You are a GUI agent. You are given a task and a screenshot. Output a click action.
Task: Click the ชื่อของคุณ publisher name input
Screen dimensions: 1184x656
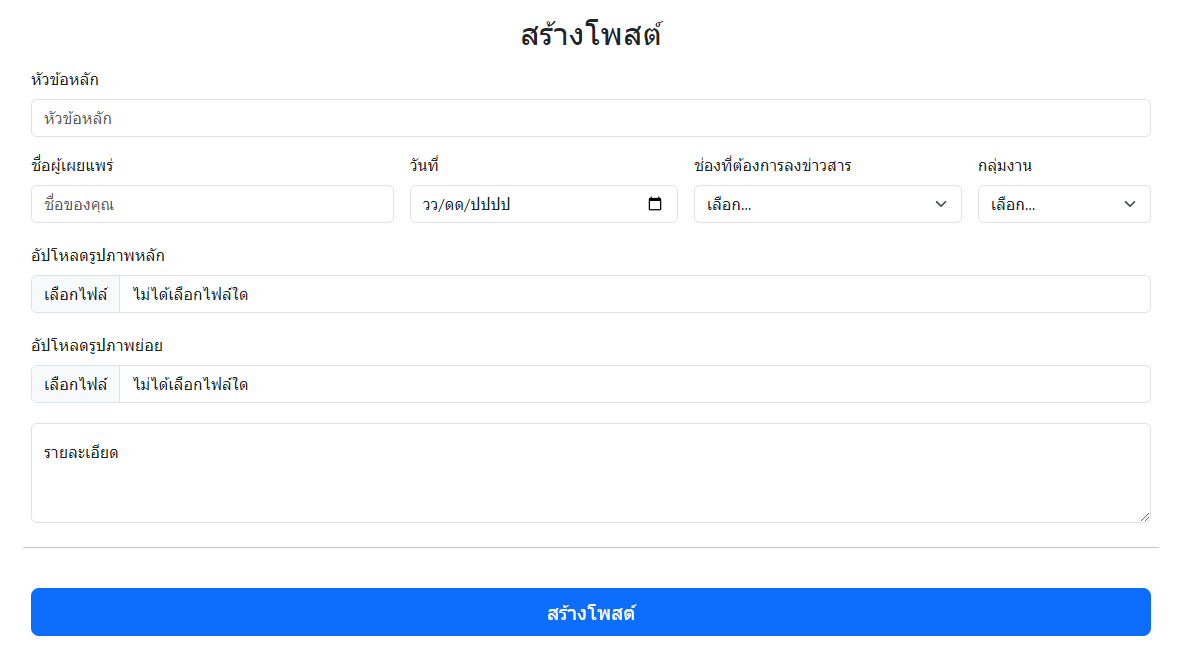212,204
